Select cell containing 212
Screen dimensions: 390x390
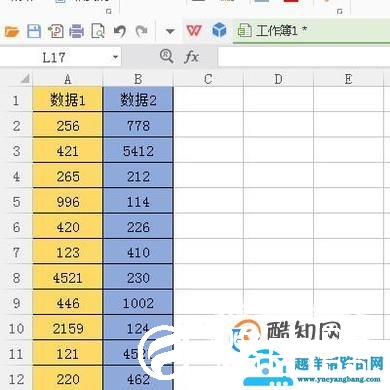[138, 176]
